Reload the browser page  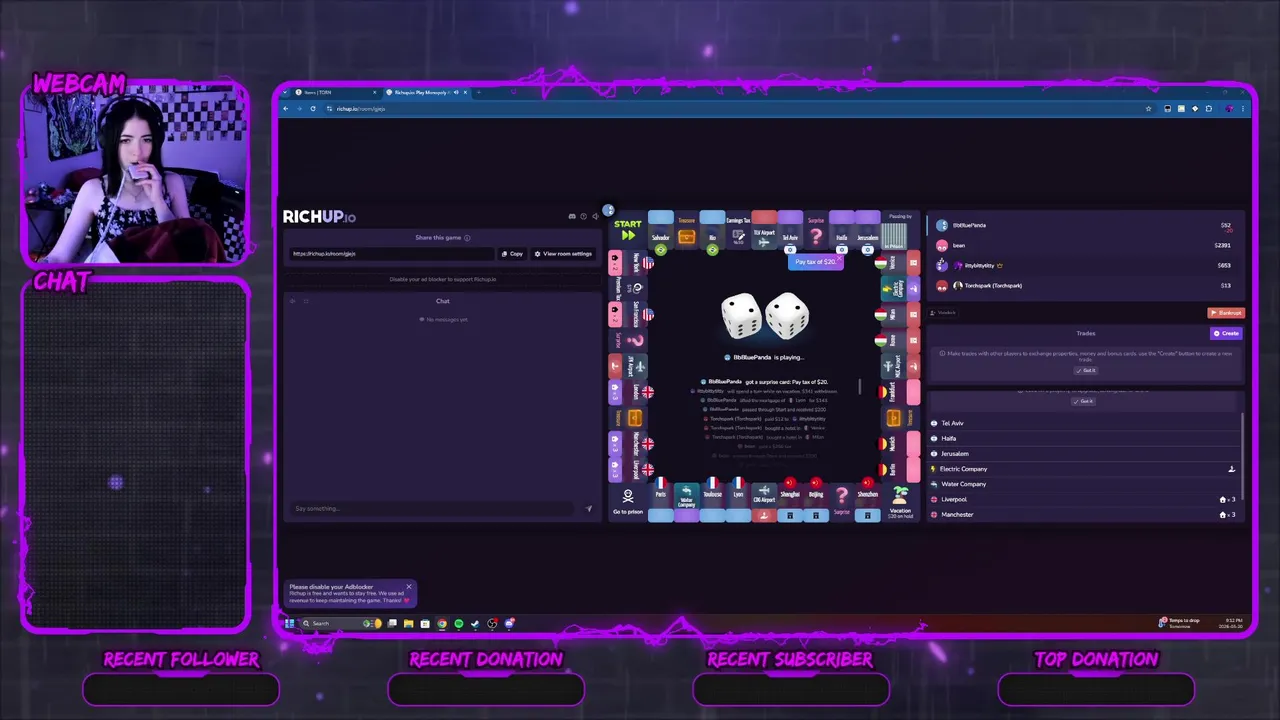click(x=313, y=109)
